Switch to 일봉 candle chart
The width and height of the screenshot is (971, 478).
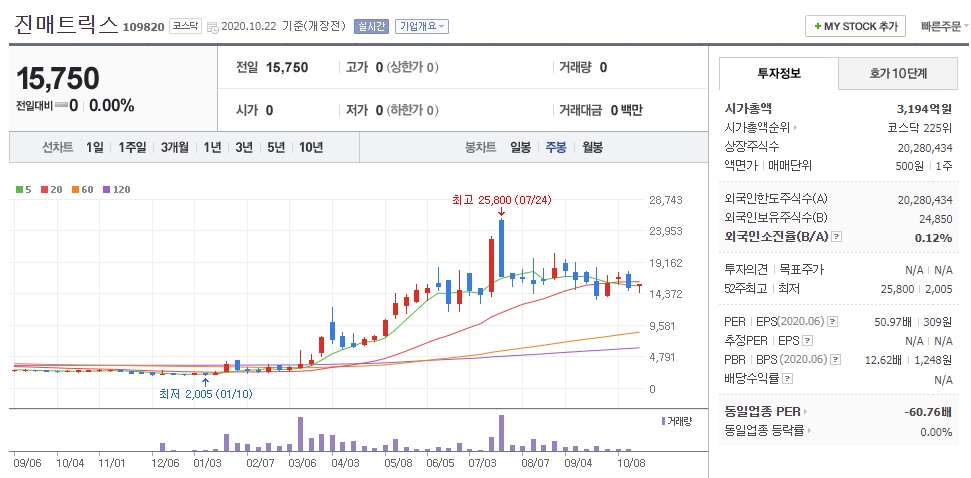[520, 147]
